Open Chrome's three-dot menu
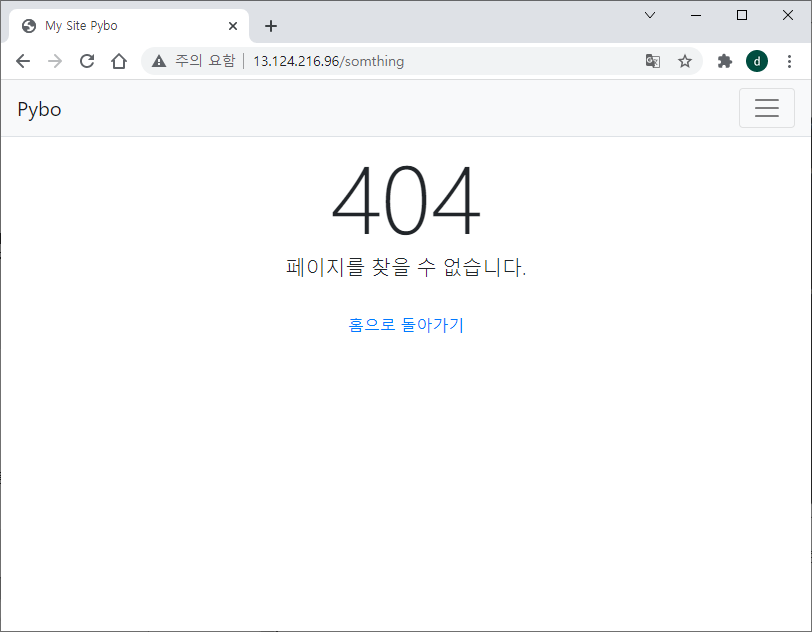Image resolution: width=812 pixels, height=632 pixels. tap(789, 61)
